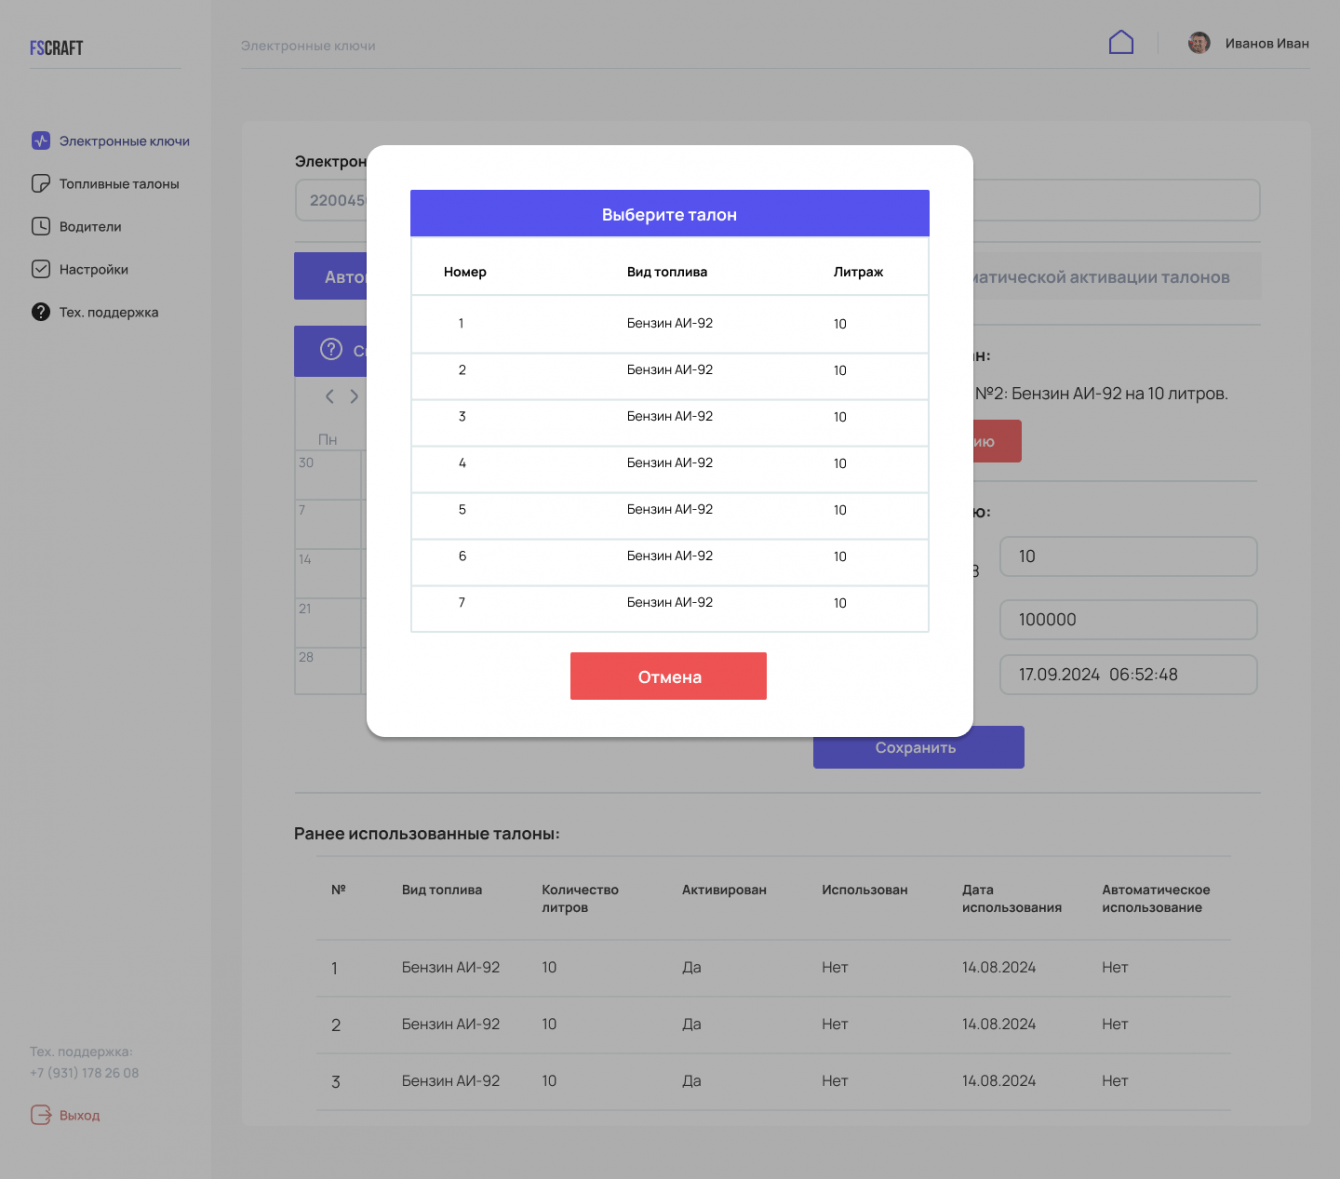This screenshot has width=1340, height=1179.
Task: Cancel the talon selection with Отмена
Action: (x=668, y=676)
